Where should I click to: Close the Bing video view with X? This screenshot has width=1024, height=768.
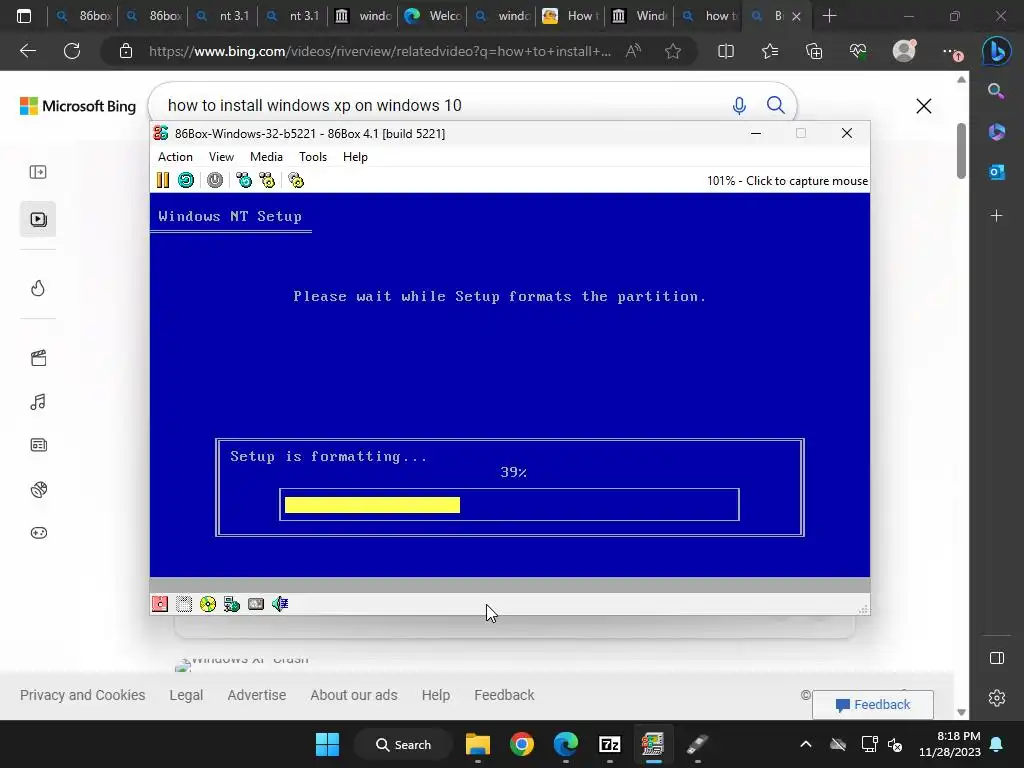coord(923,106)
